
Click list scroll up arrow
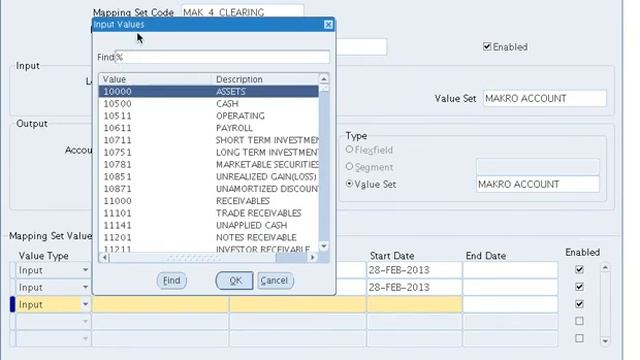click(324, 79)
